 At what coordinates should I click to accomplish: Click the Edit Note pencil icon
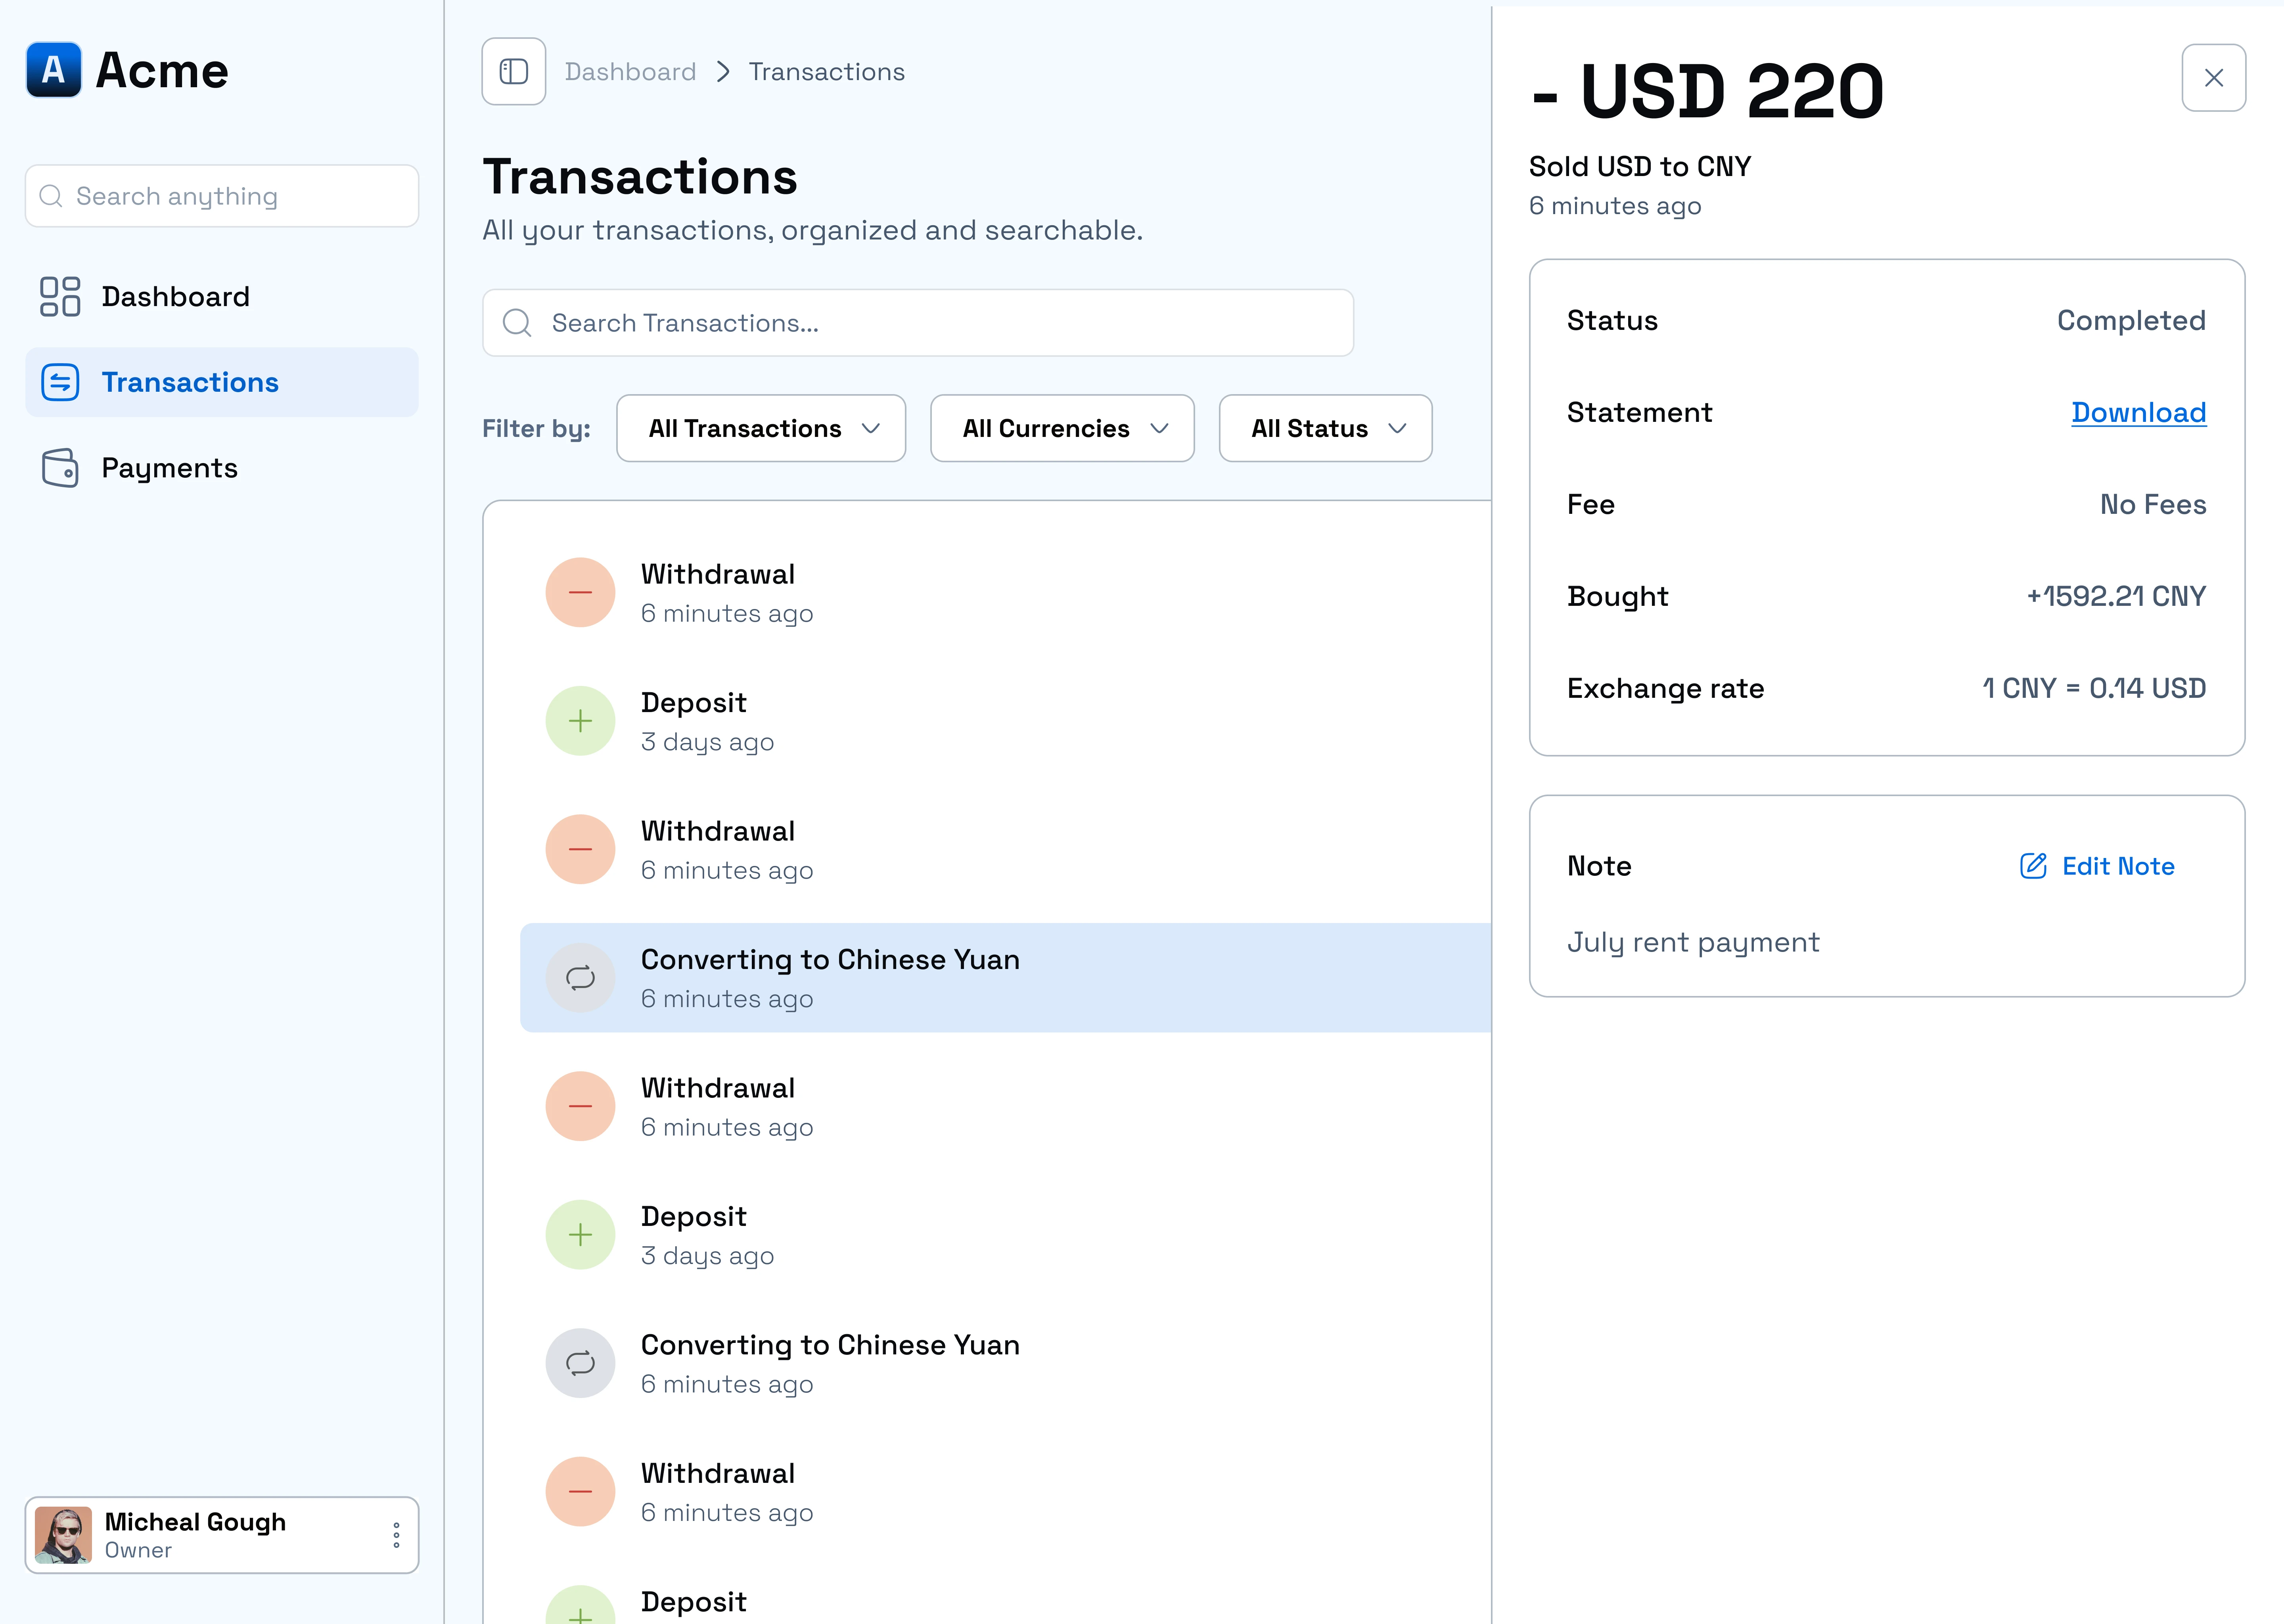point(2032,866)
